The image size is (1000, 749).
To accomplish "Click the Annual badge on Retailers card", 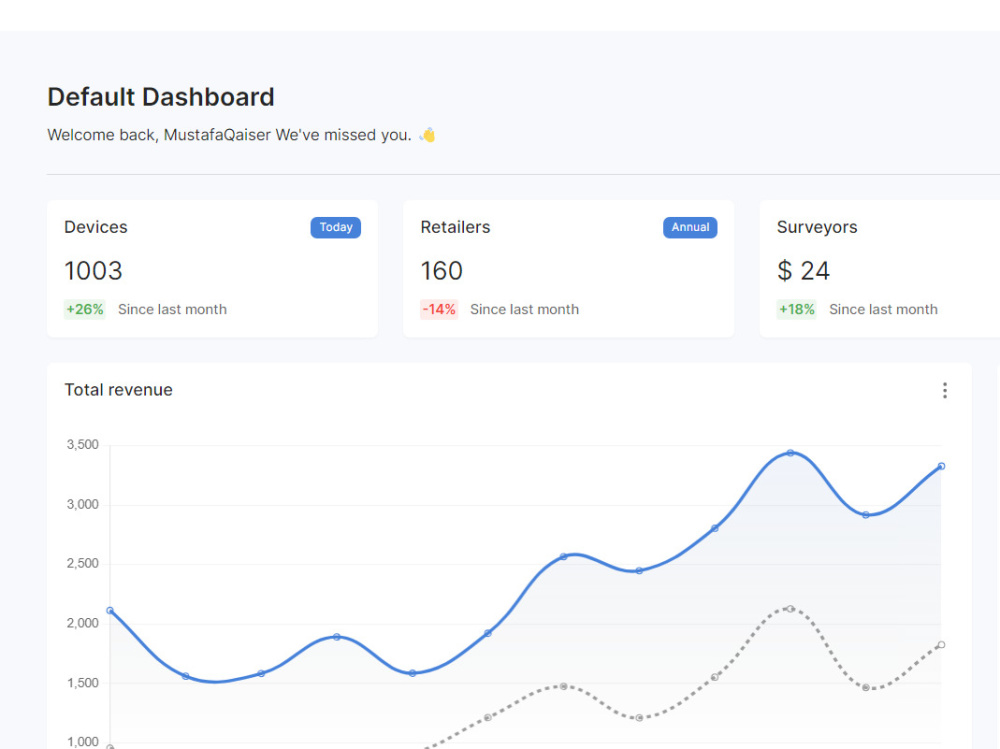I will click(x=690, y=228).
